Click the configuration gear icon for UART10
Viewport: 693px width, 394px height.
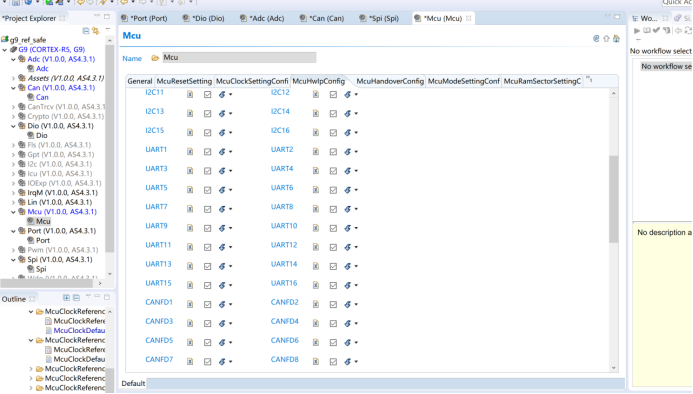348,228
